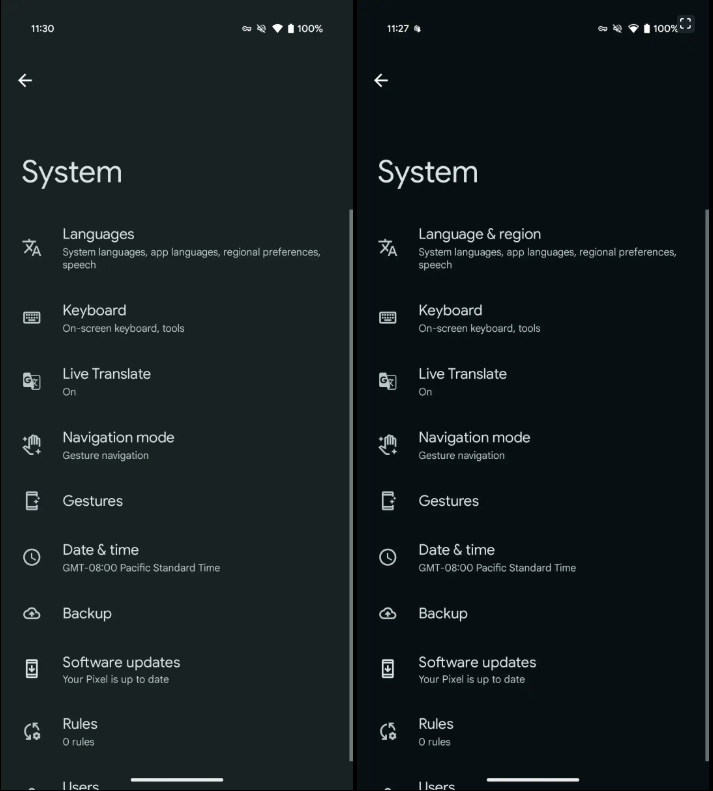Tap the Live Translate icon on right screen
This screenshot has height=791, width=713.
[x=388, y=381]
